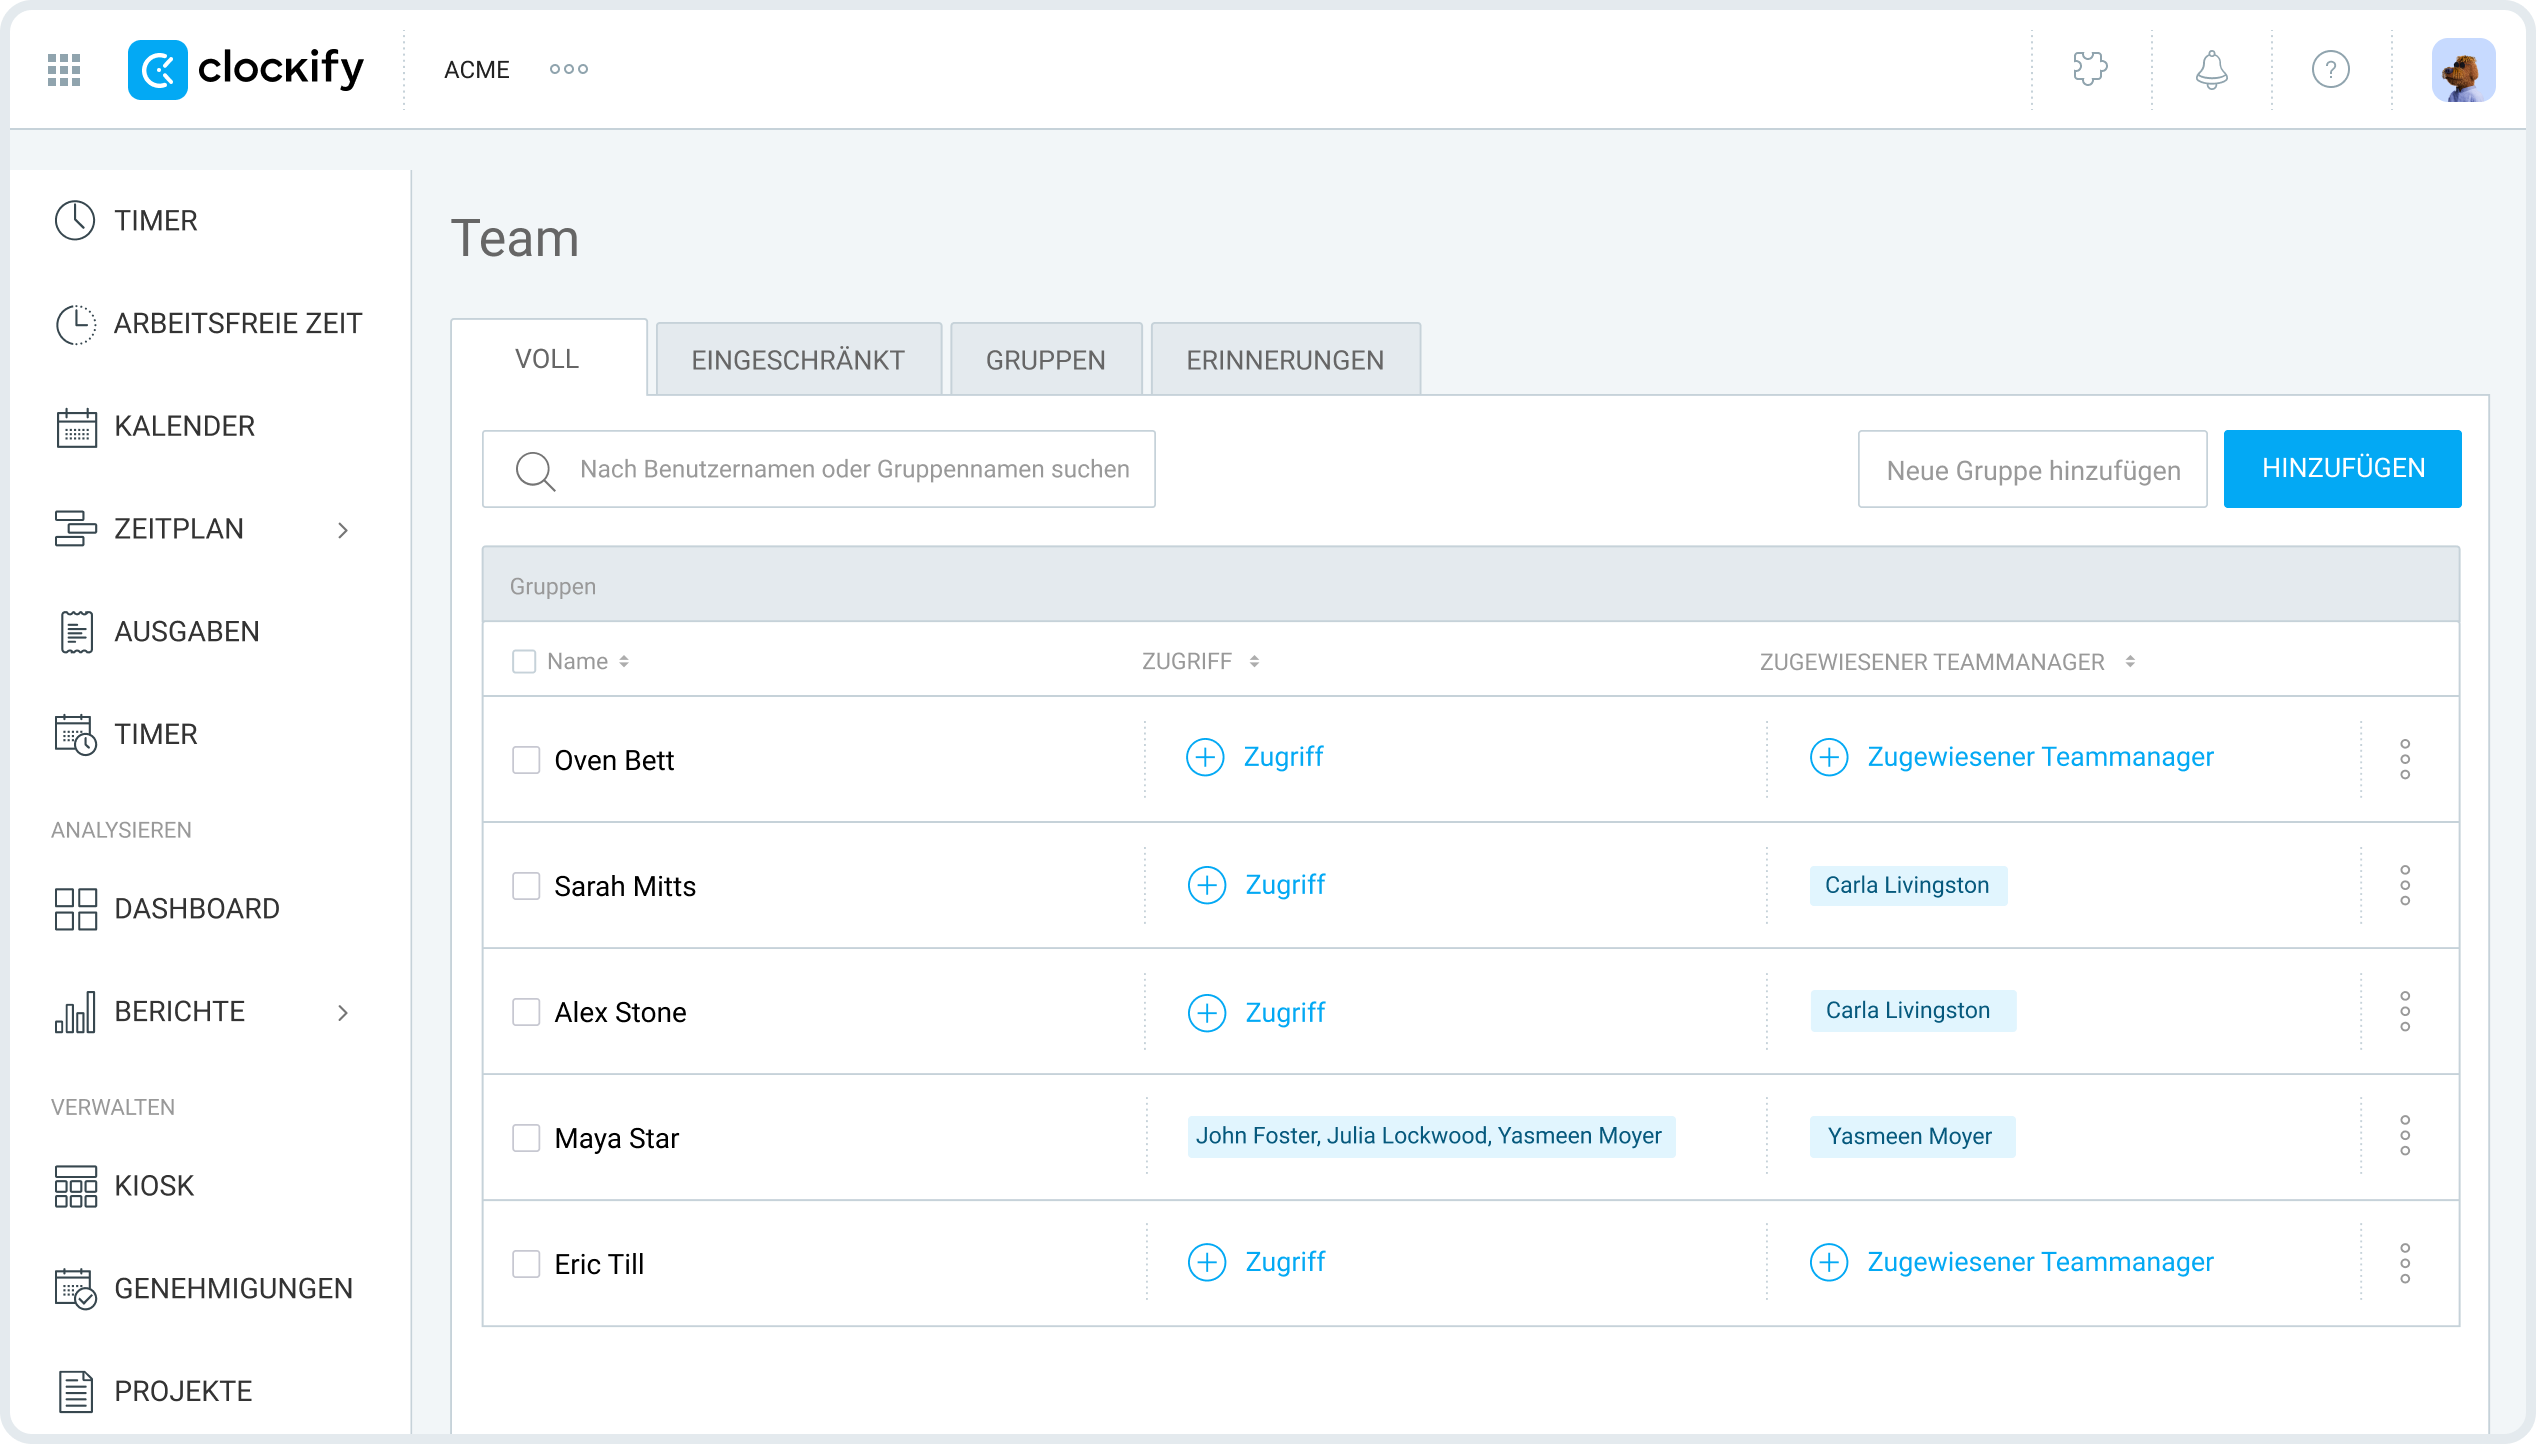Tick the select-all checkbox beside Name
Viewport: 2536px width, 1444px height.
coord(524,661)
